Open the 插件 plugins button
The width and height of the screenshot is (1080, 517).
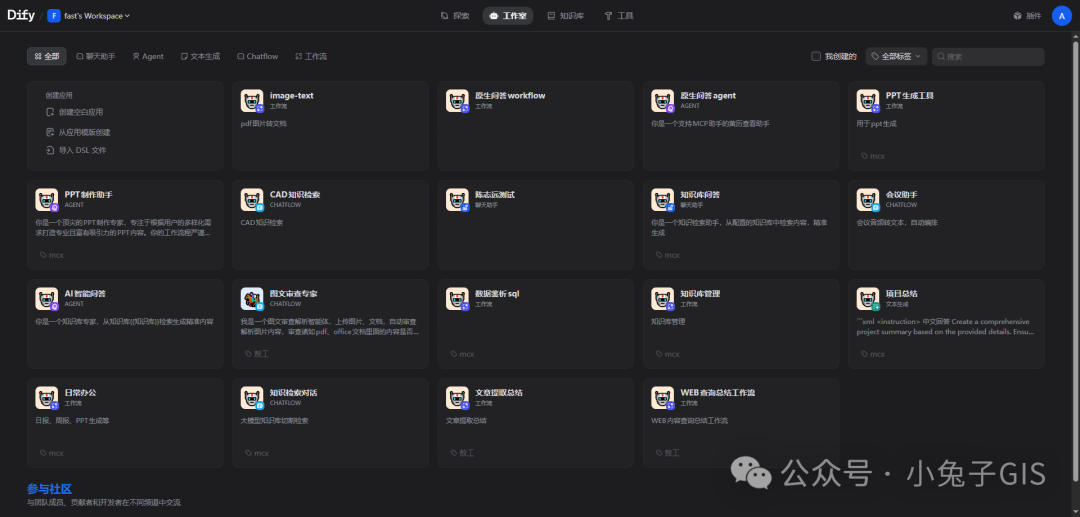[x=1027, y=16]
